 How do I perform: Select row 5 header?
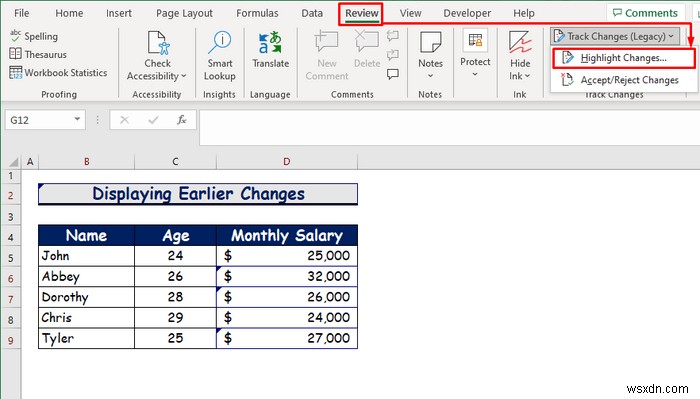[x=10, y=258]
